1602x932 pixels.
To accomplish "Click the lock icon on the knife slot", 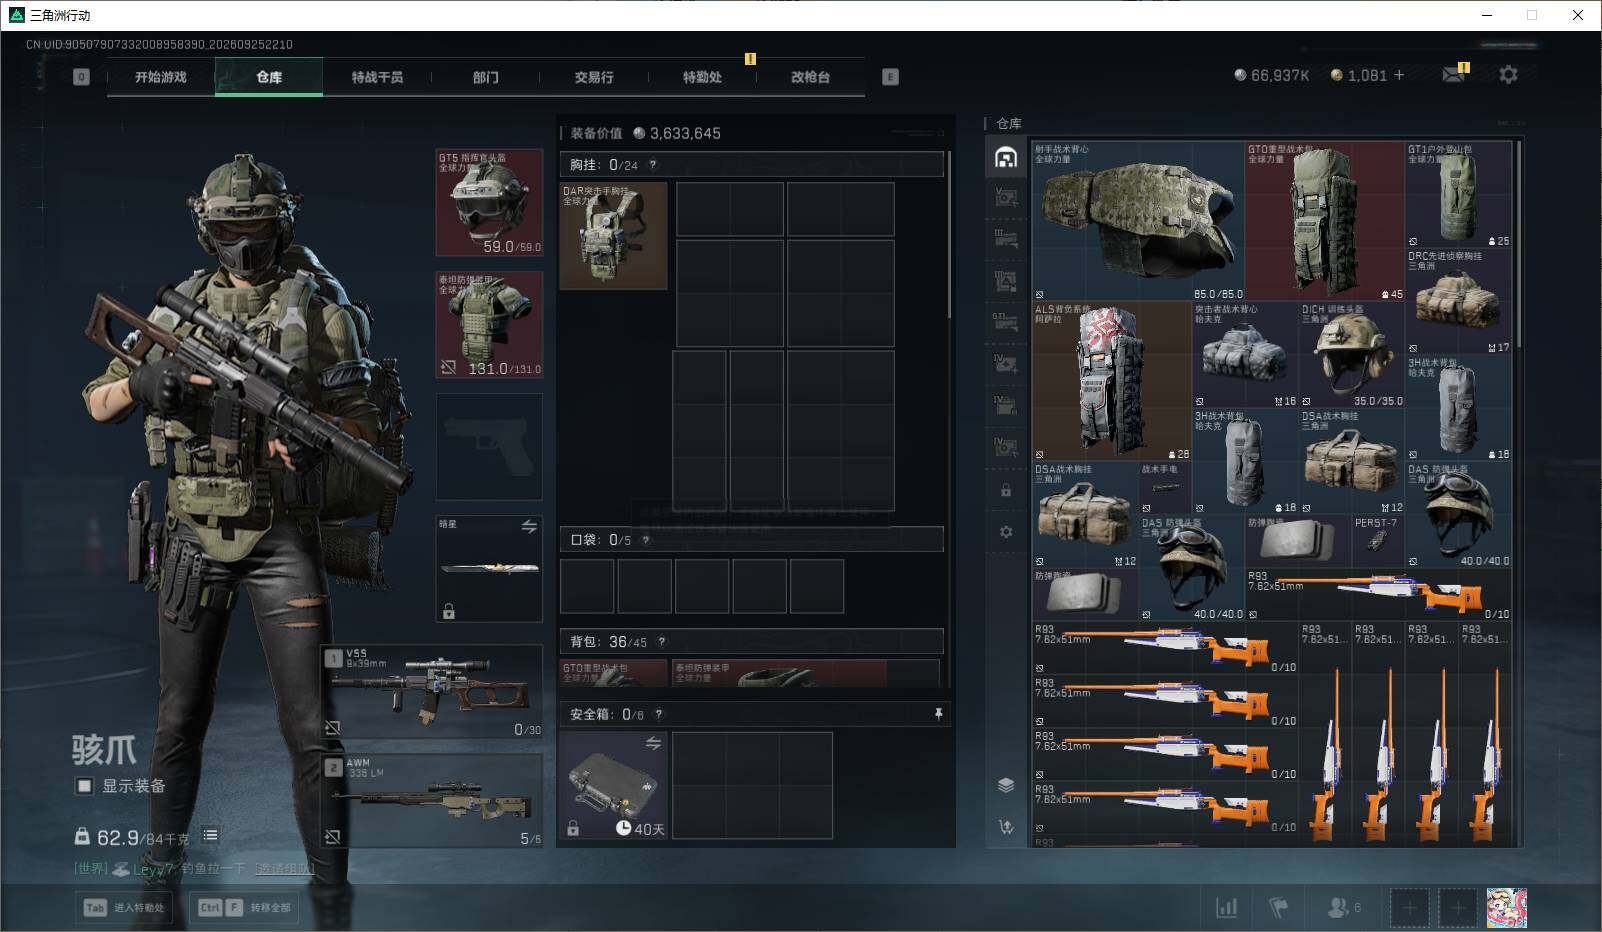I will 448,611.
